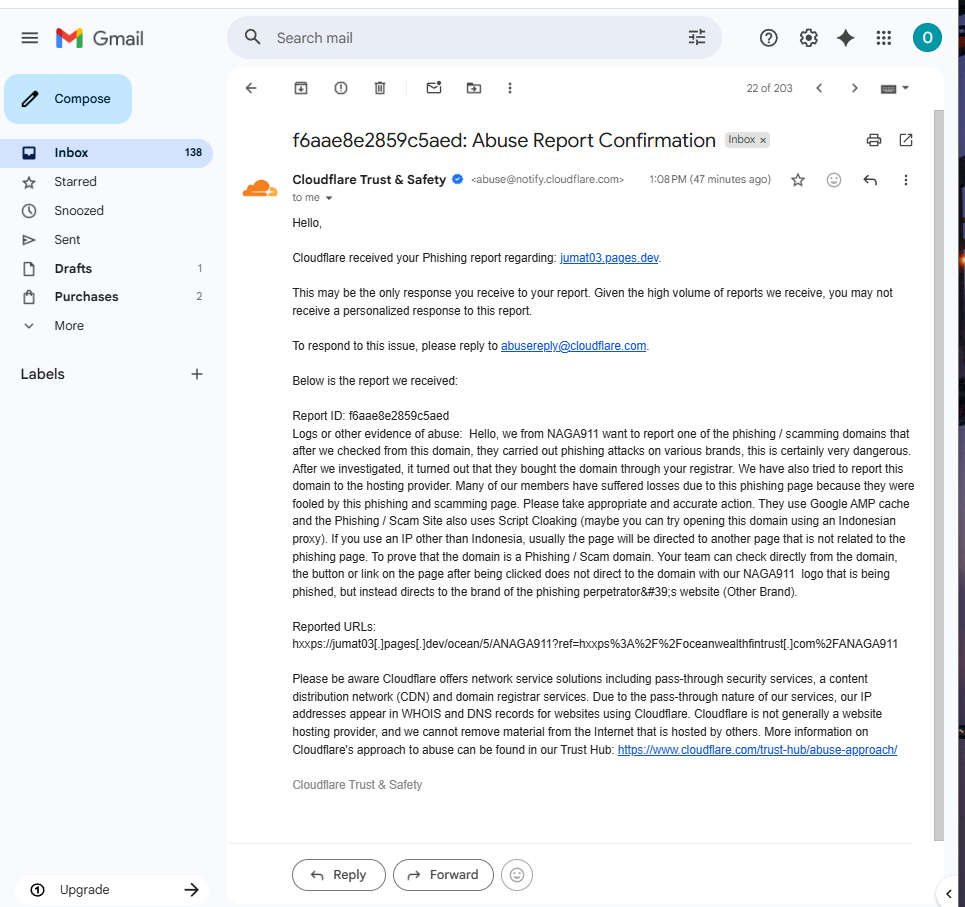Open Purchases folder

(x=106, y=297)
